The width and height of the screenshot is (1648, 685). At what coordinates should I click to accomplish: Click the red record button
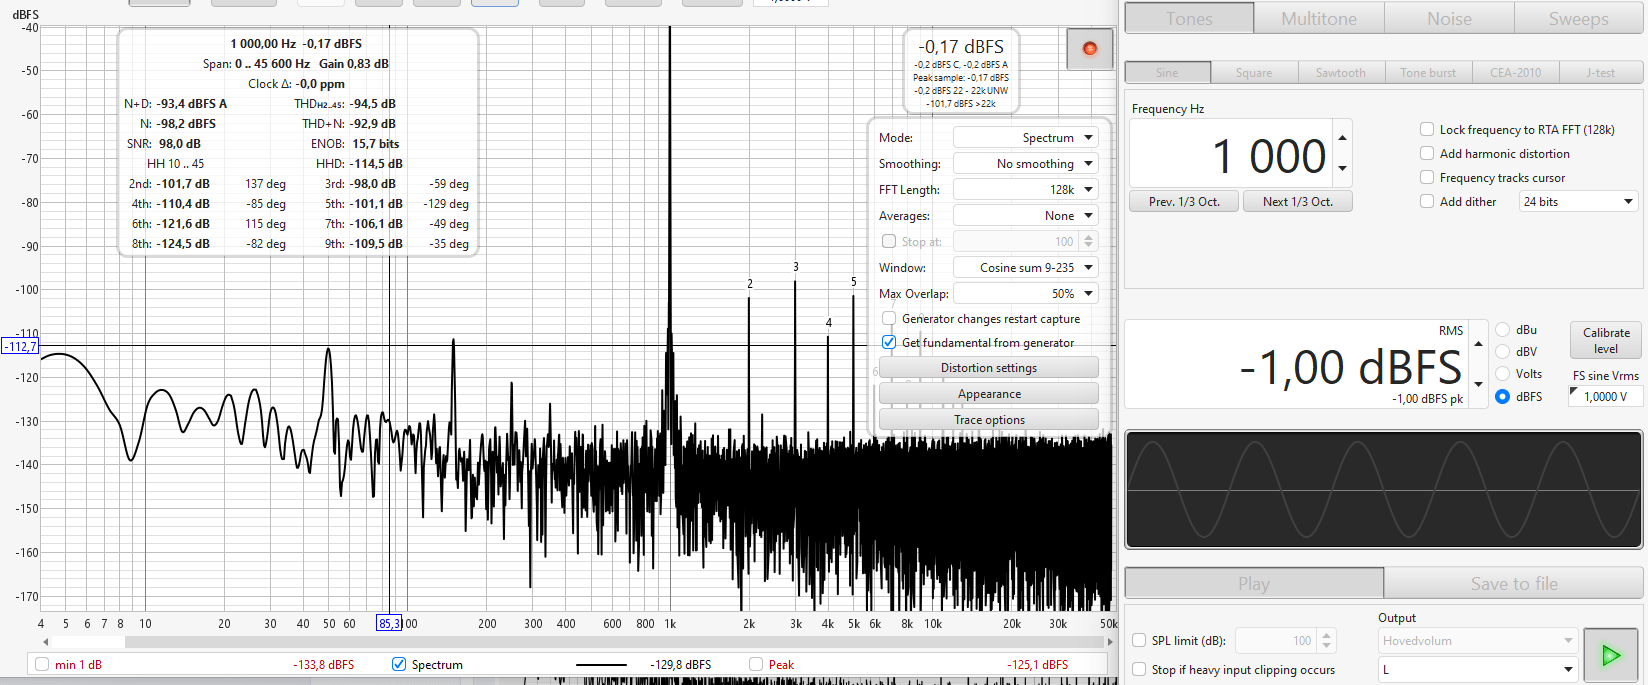tap(1090, 49)
